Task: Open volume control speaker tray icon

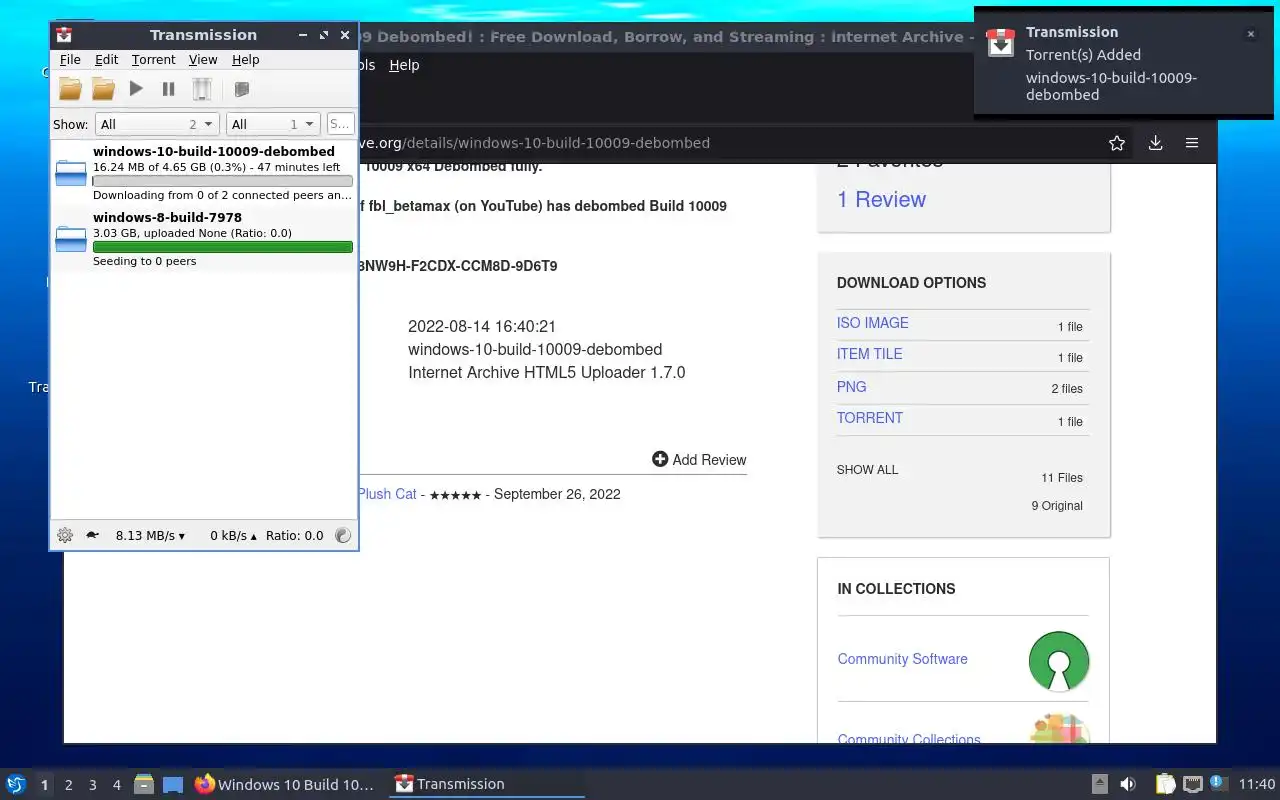Action: click(x=1128, y=784)
